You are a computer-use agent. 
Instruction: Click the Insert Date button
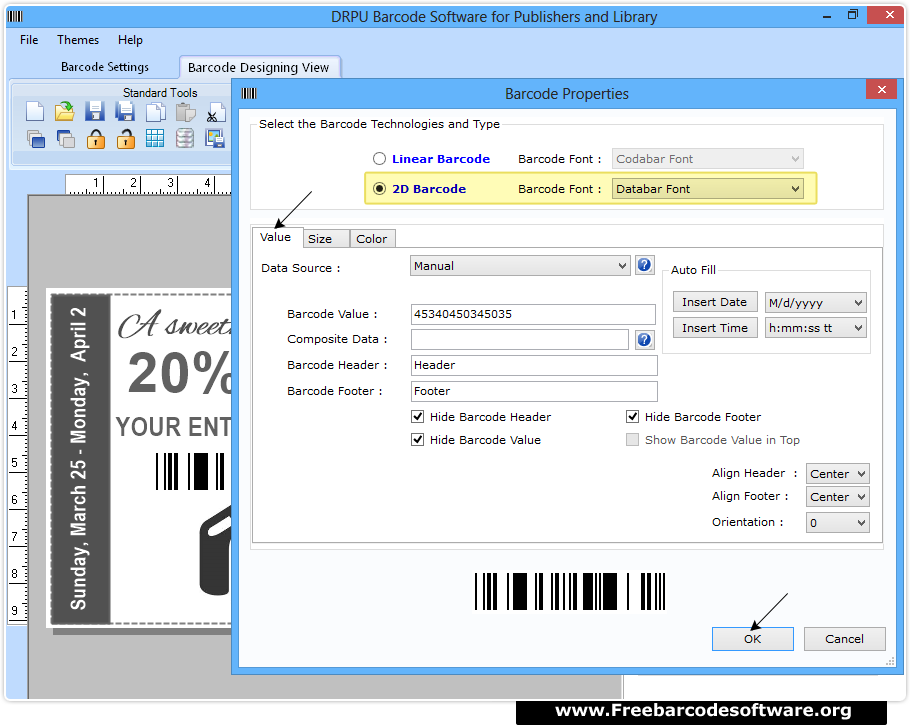(715, 302)
